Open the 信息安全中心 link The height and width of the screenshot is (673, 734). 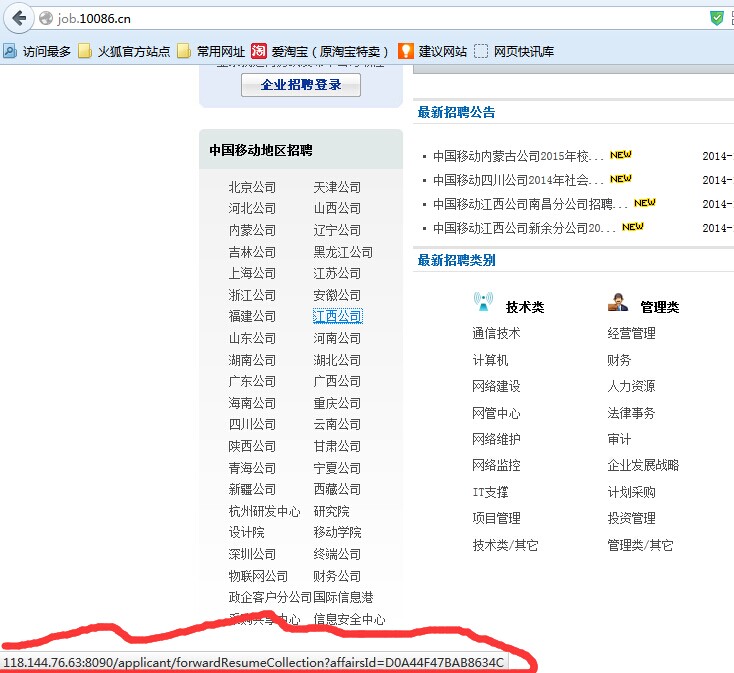point(349,620)
